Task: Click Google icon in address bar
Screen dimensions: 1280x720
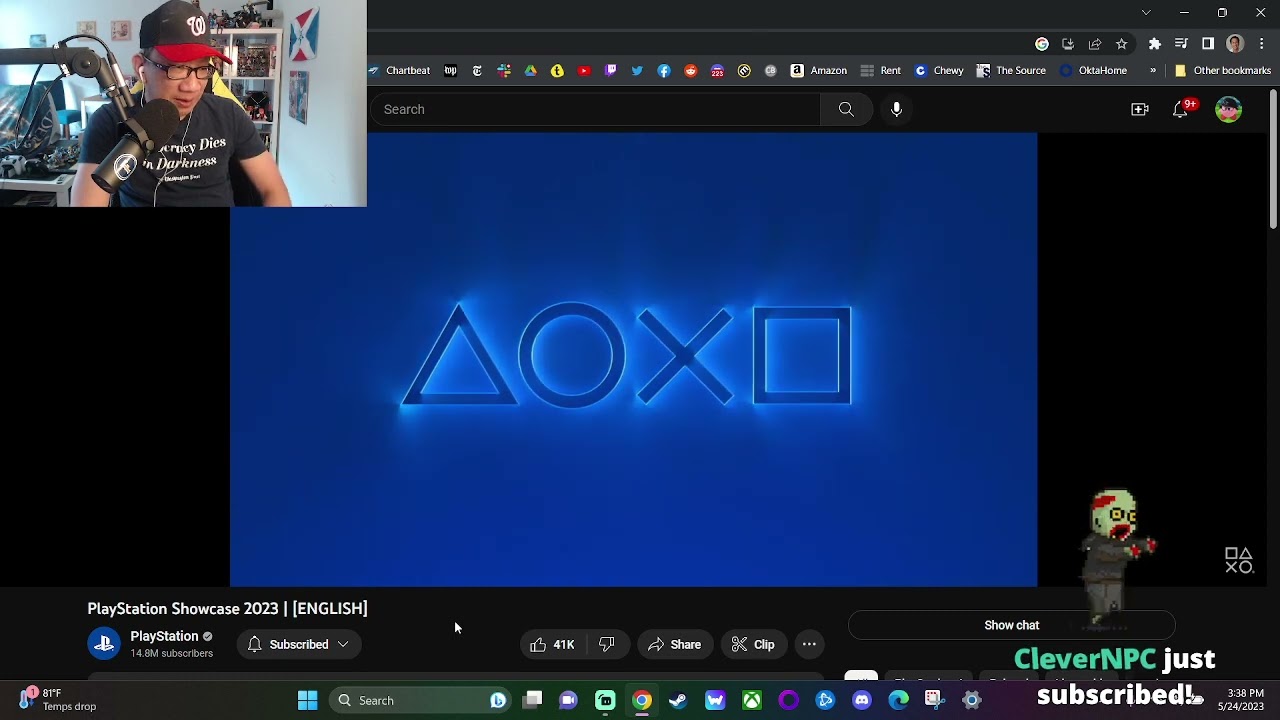Action: coord(1042,44)
